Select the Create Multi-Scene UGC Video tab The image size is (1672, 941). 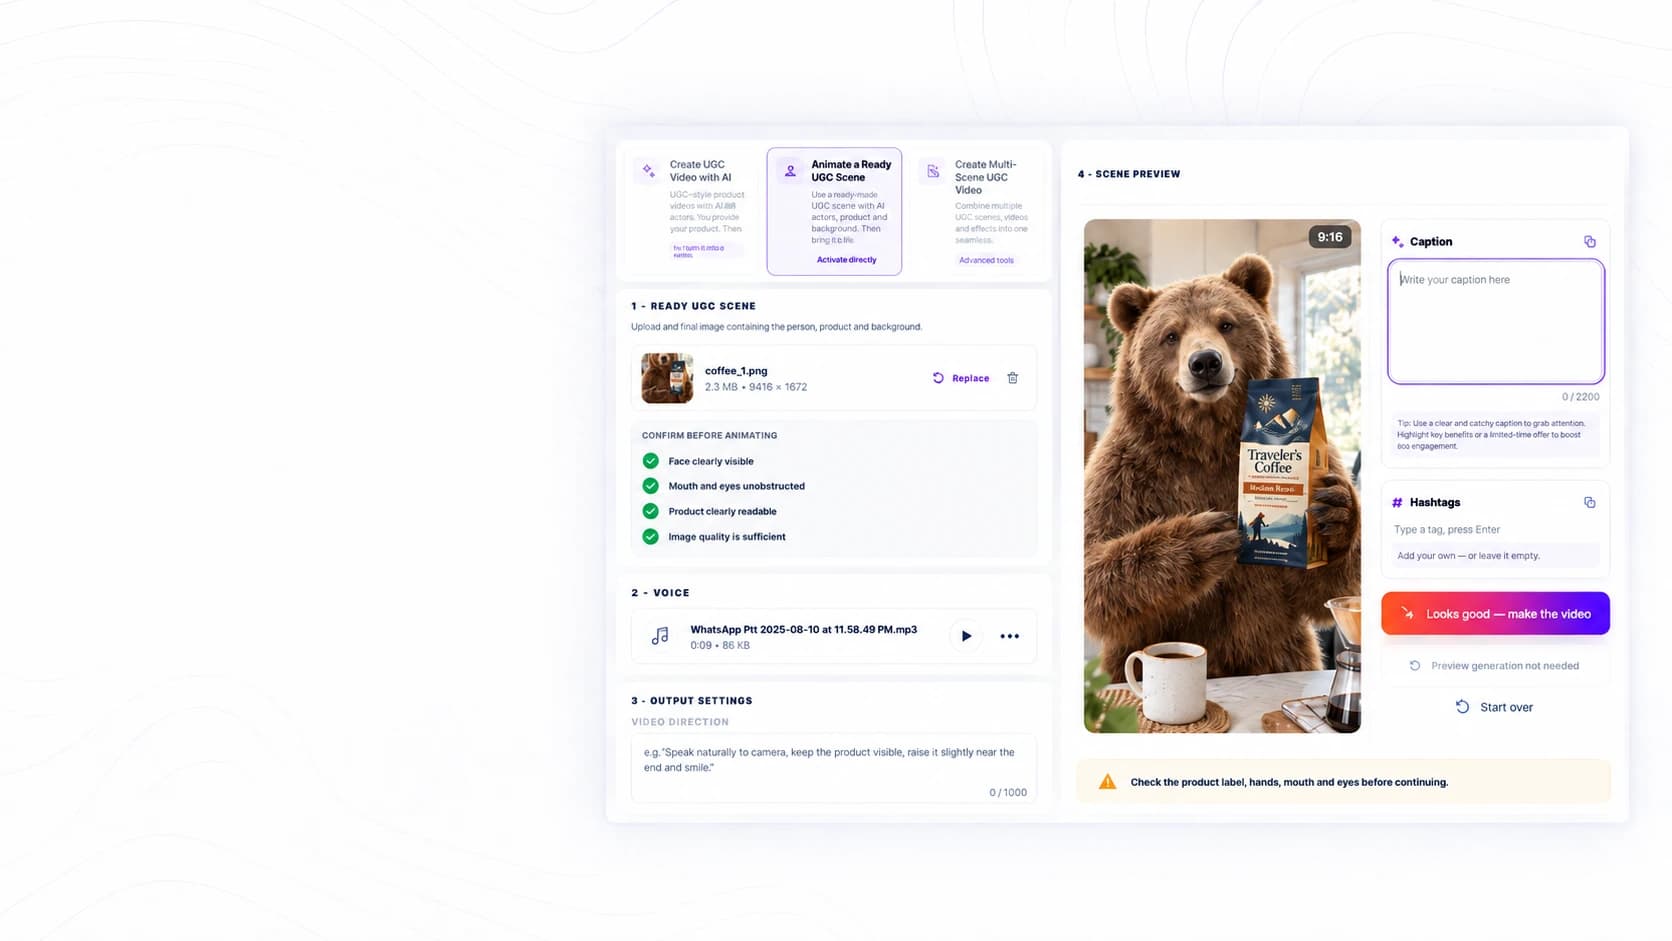(976, 211)
